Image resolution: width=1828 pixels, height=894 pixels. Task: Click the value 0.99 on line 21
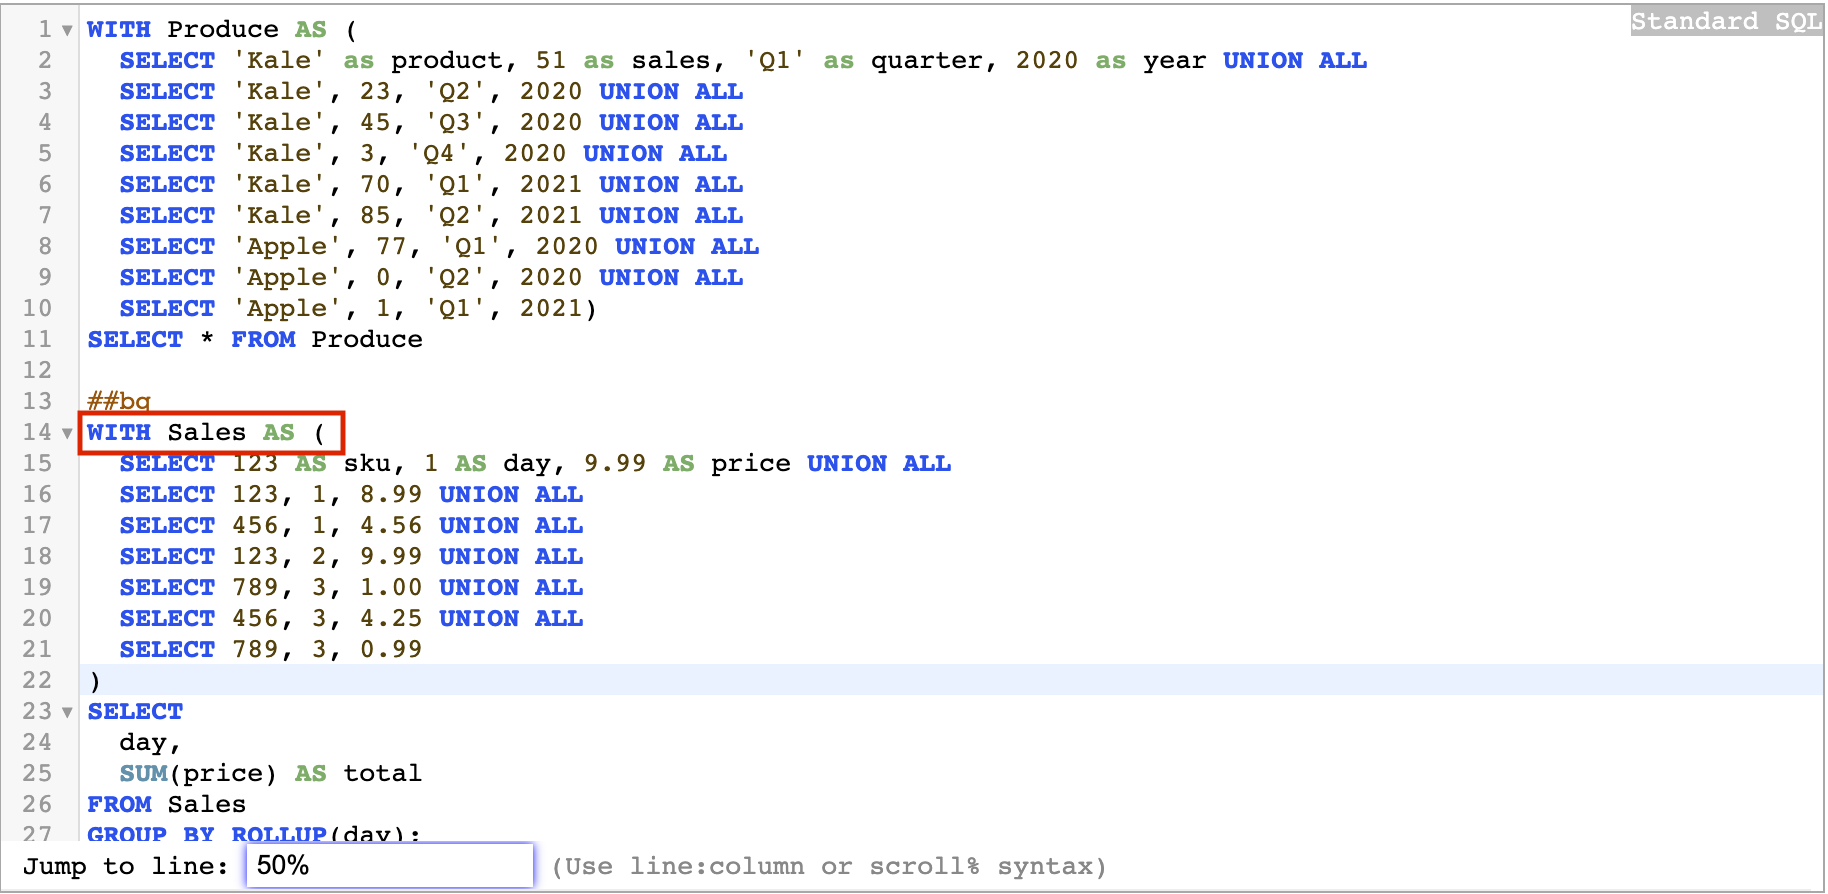[x=391, y=650]
